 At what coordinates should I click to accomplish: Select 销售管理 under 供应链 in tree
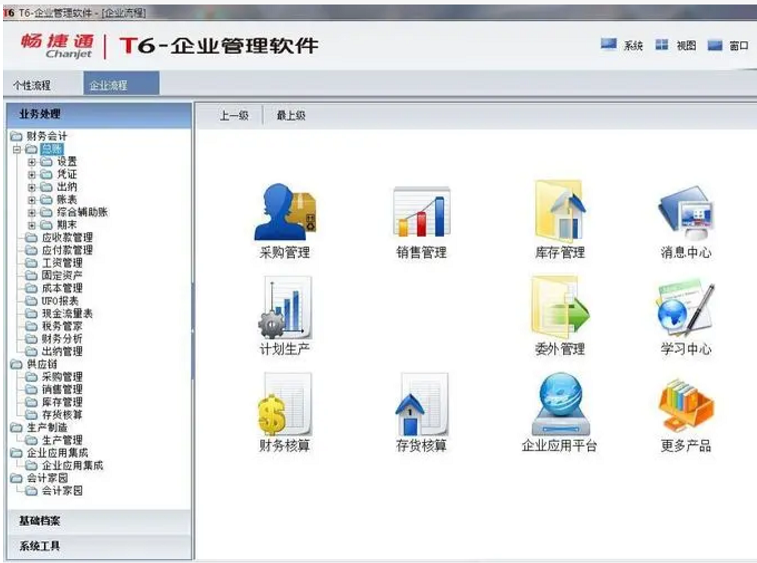point(62,389)
